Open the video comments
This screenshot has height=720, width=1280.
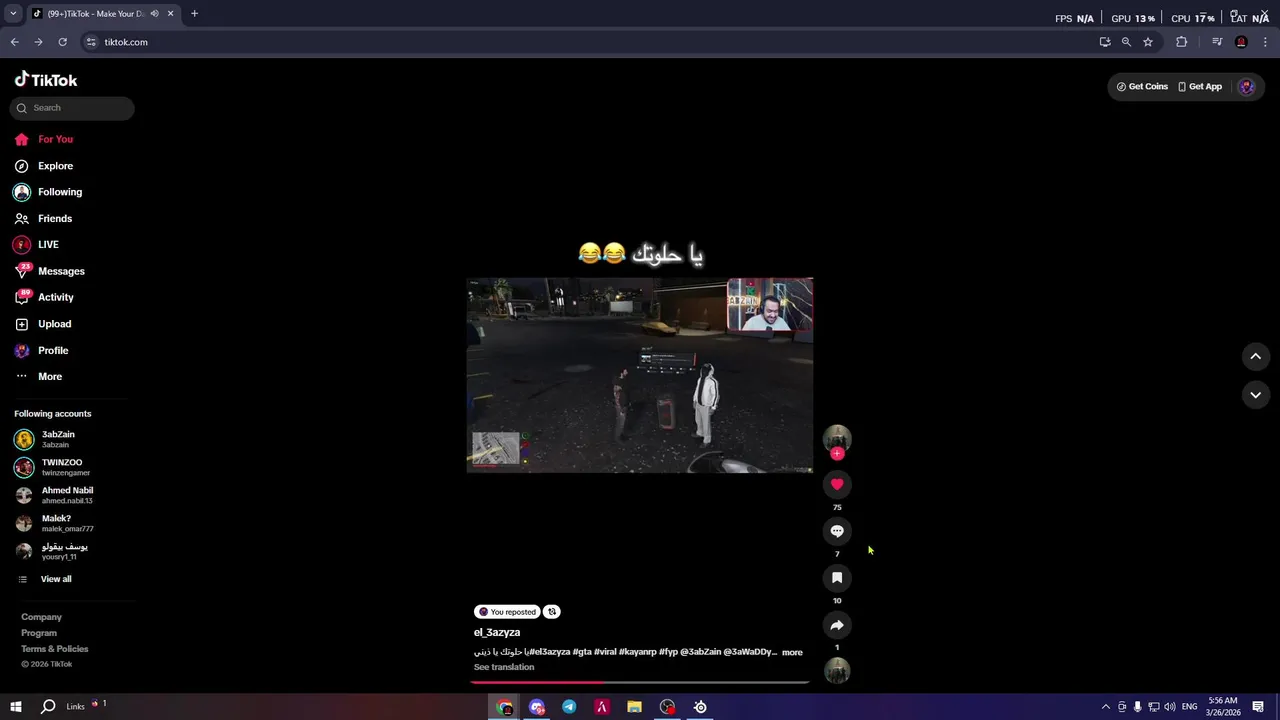[837, 531]
